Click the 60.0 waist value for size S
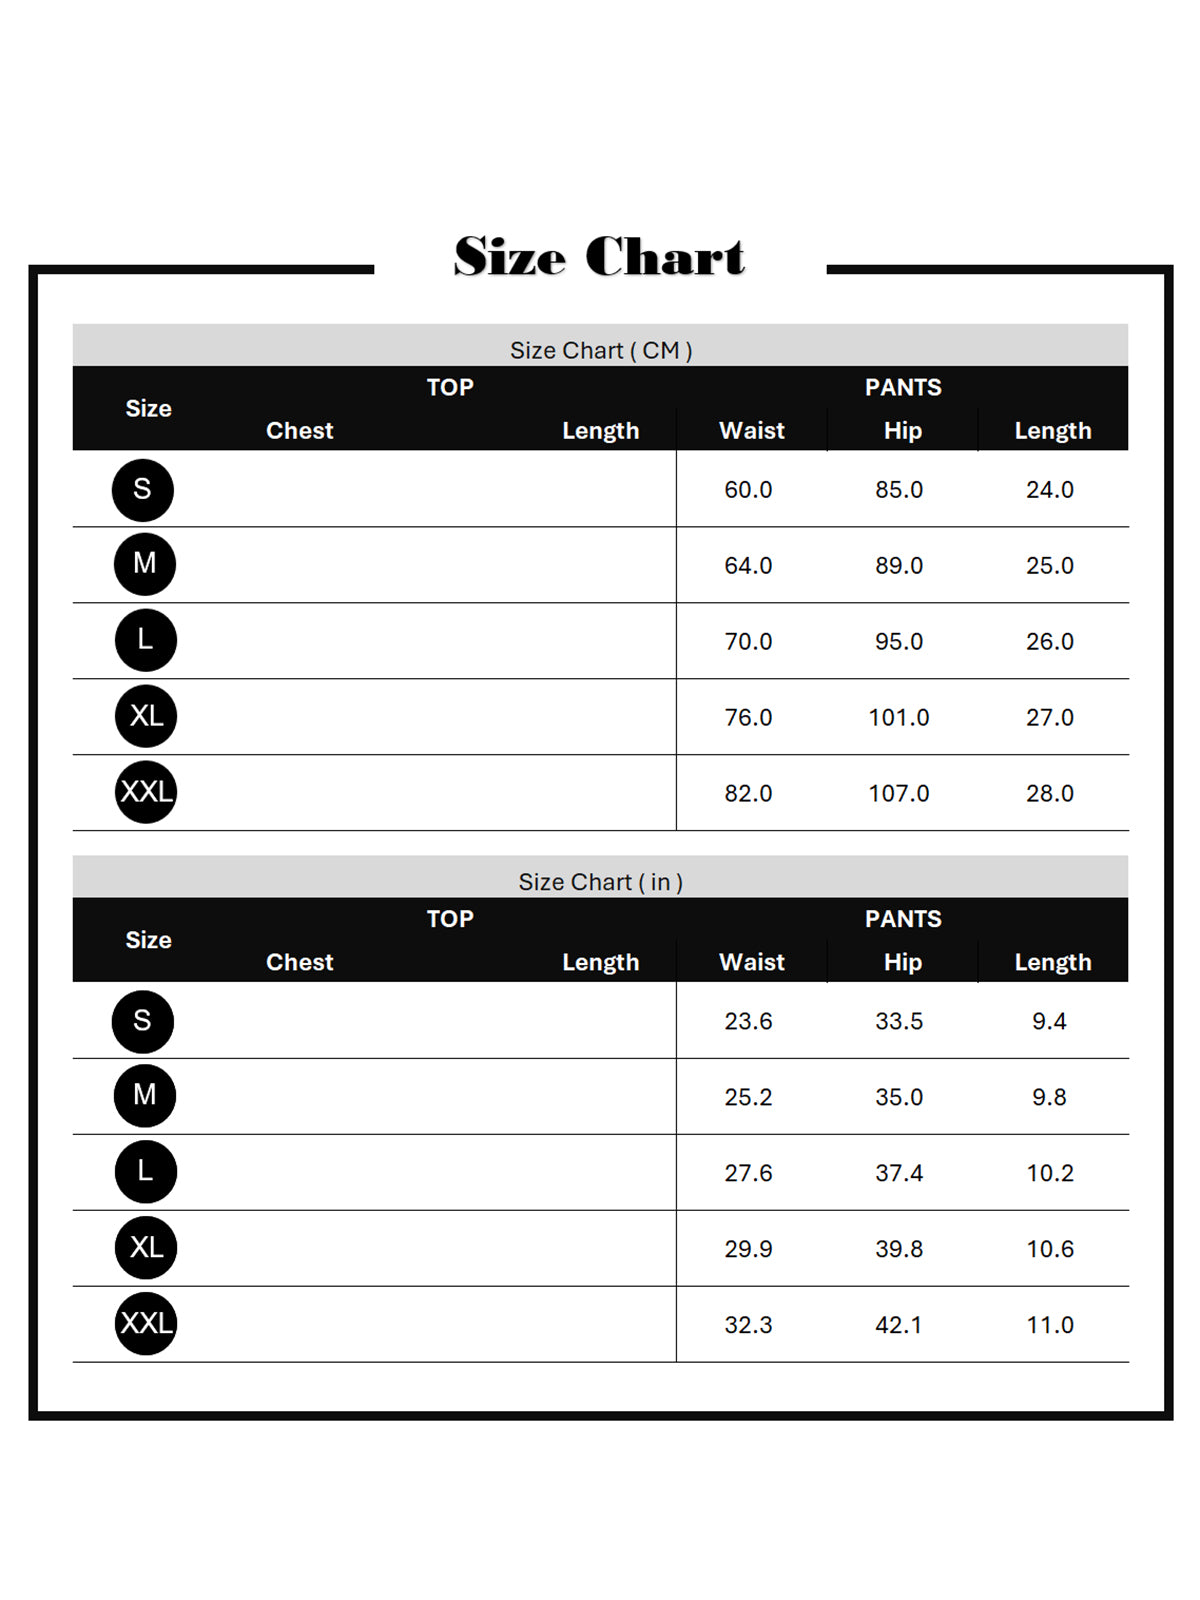This screenshot has height=1600, width=1200. coord(748,490)
